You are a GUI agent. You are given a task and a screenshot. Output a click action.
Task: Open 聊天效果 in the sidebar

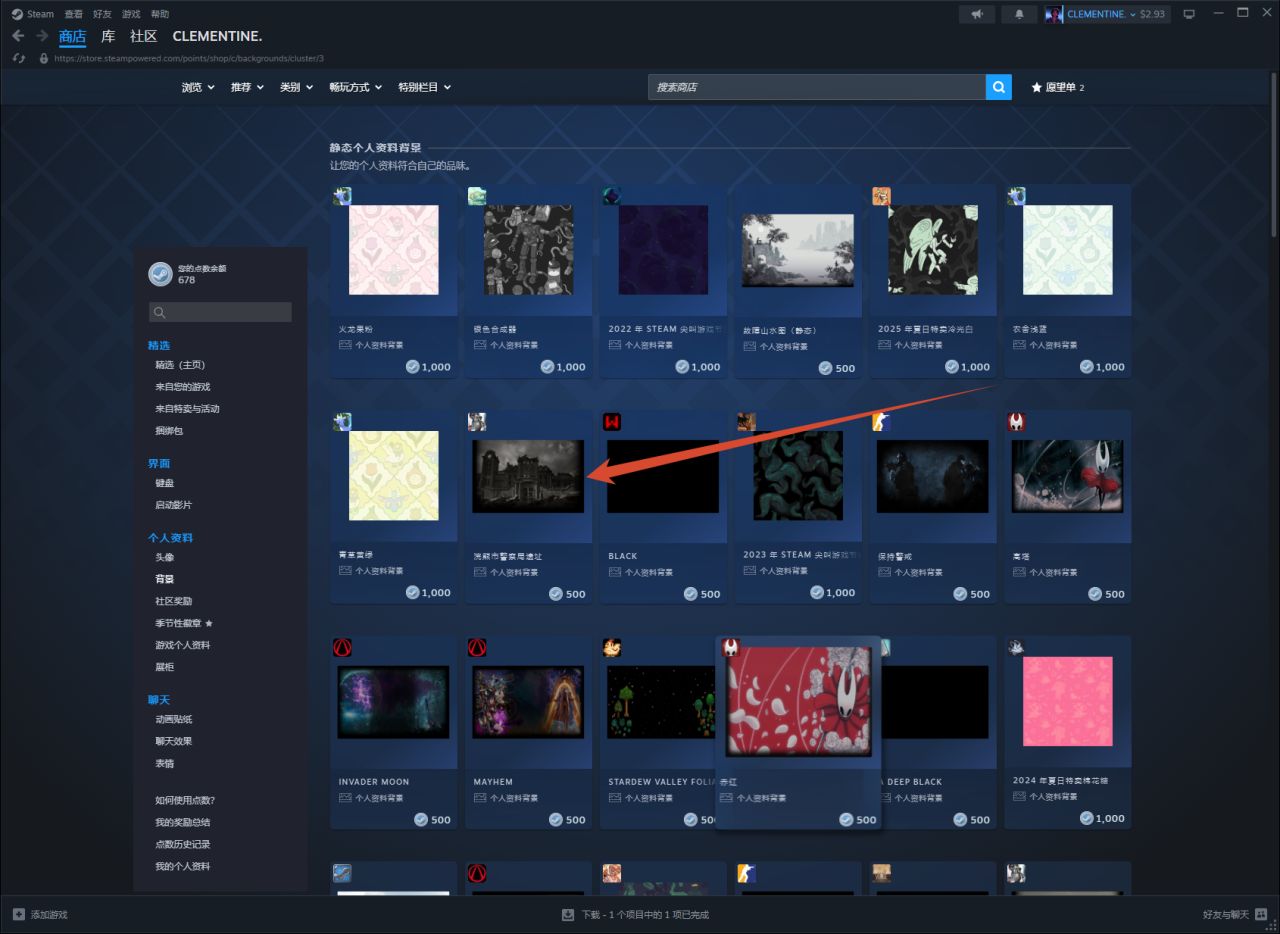(x=174, y=741)
